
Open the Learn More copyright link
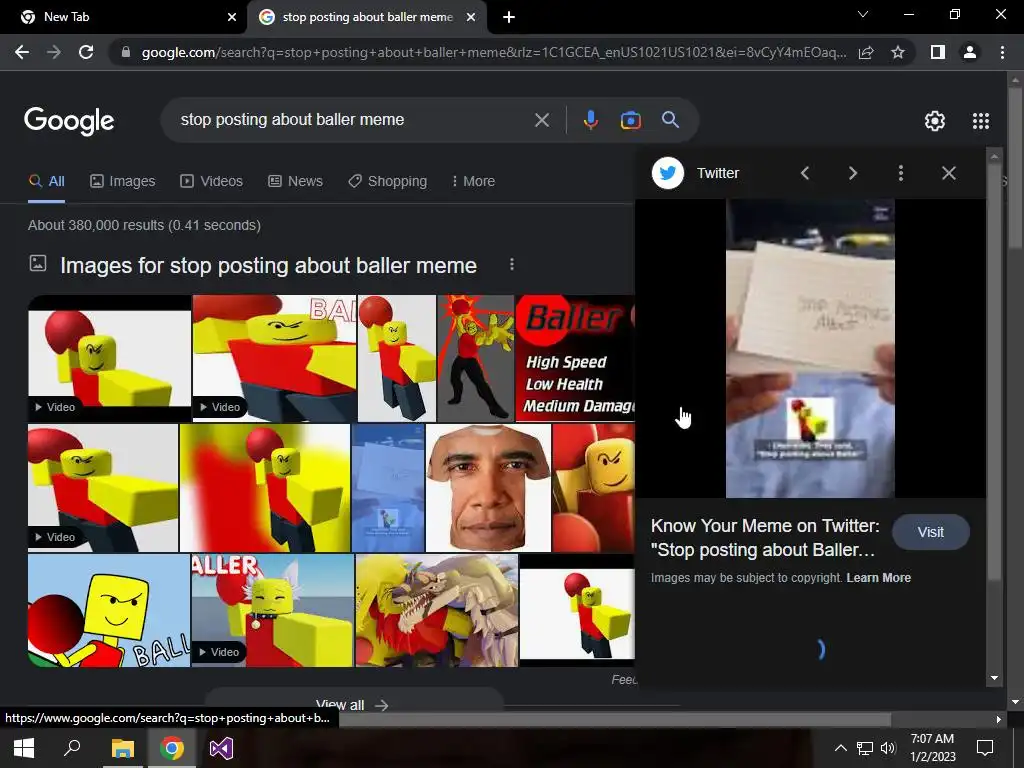(x=878, y=578)
